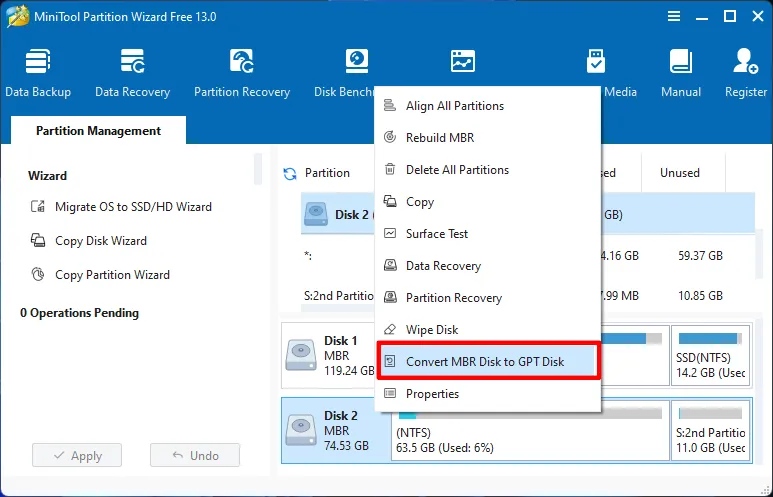Select Copy in the context menu
Screen dimensions: 773x497
click(488, 202)
